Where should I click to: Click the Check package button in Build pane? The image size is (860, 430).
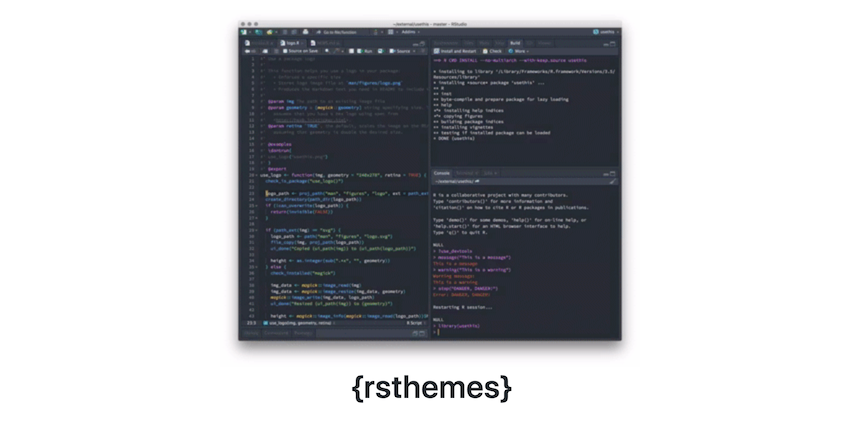click(492, 51)
